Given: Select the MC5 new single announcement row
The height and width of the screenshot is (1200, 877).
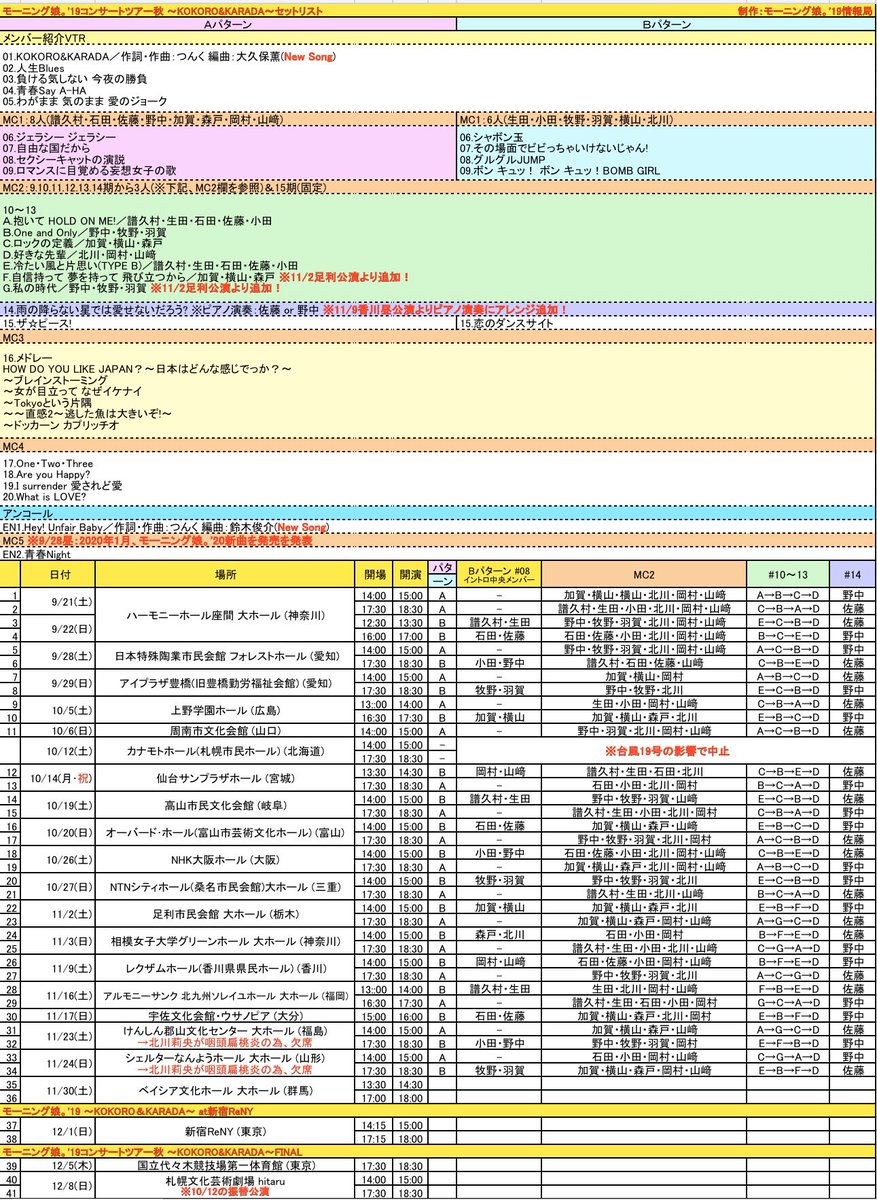Looking at the screenshot, I should 437,540.
